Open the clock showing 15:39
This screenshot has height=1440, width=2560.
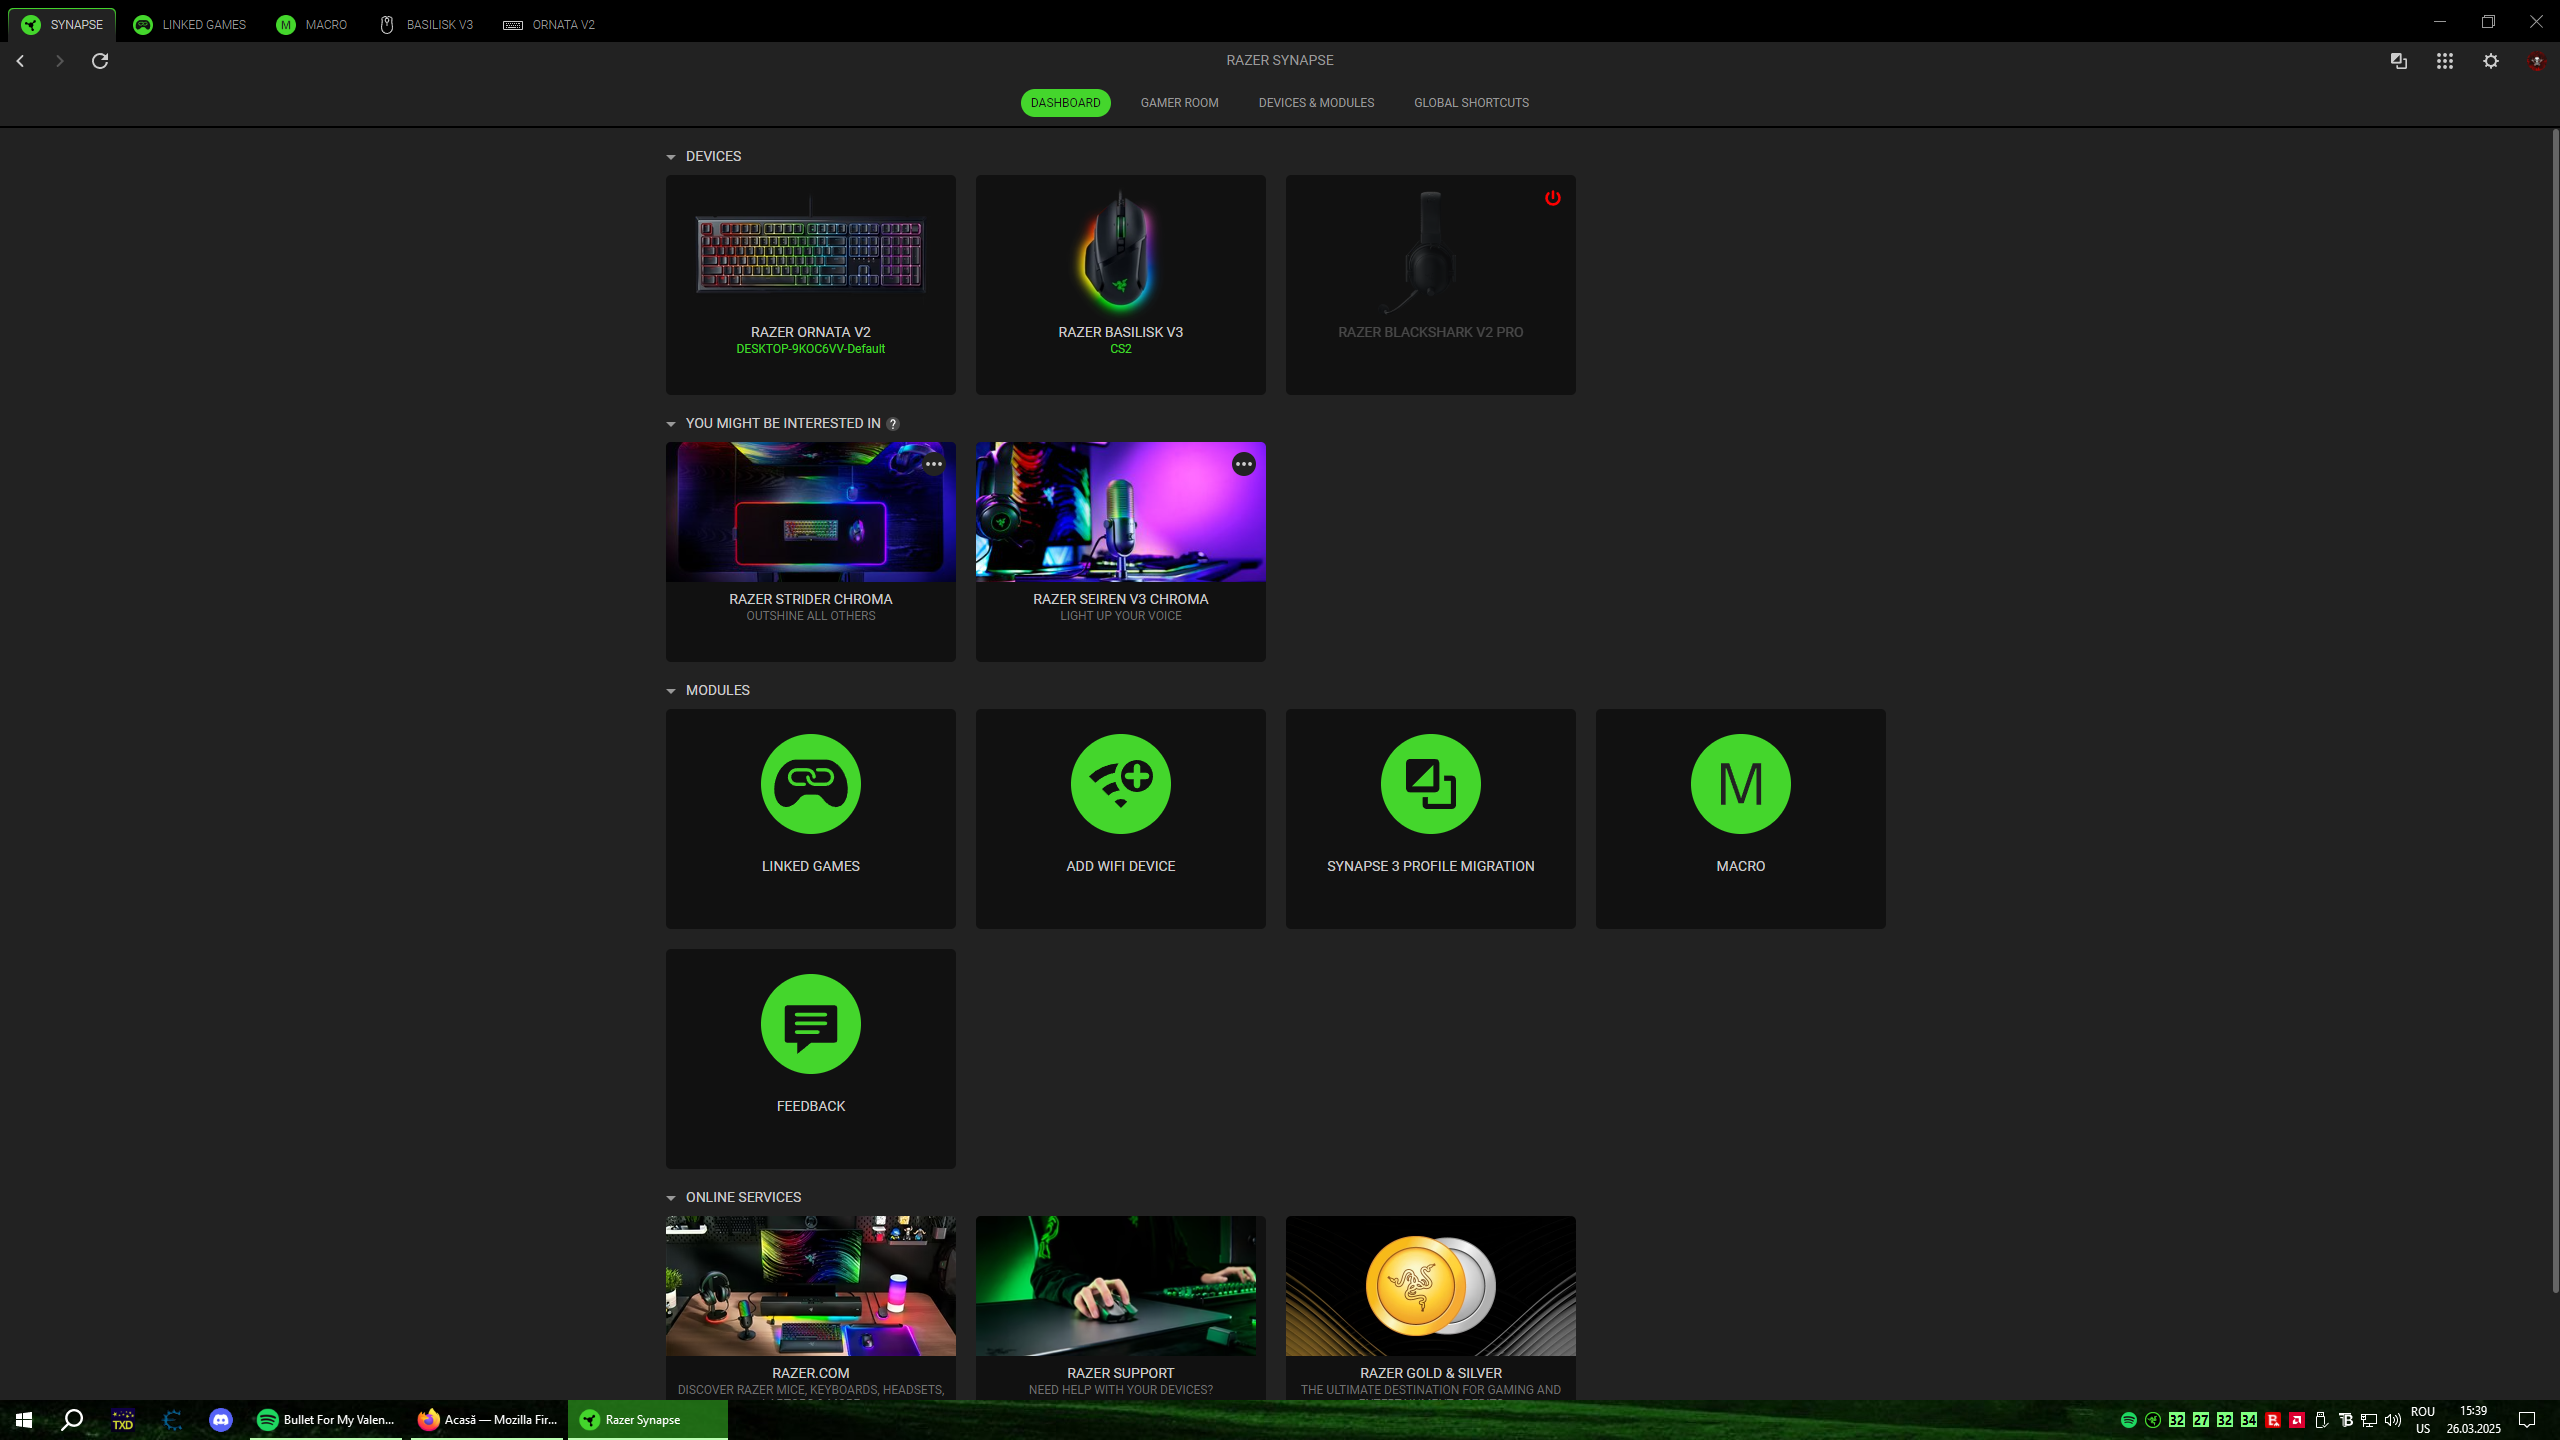click(2473, 1420)
